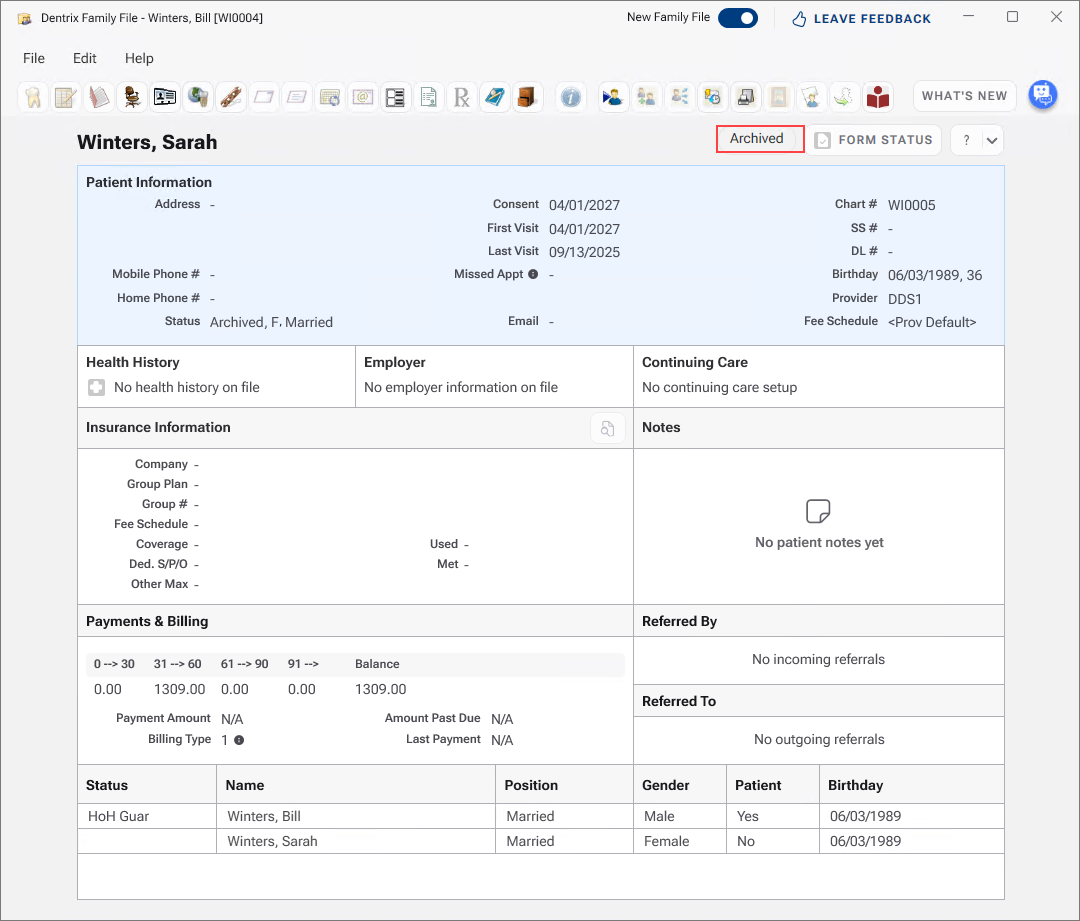The image size is (1080, 921).
Task: Open the Rx prescriptions icon
Action: [x=461, y=97]
